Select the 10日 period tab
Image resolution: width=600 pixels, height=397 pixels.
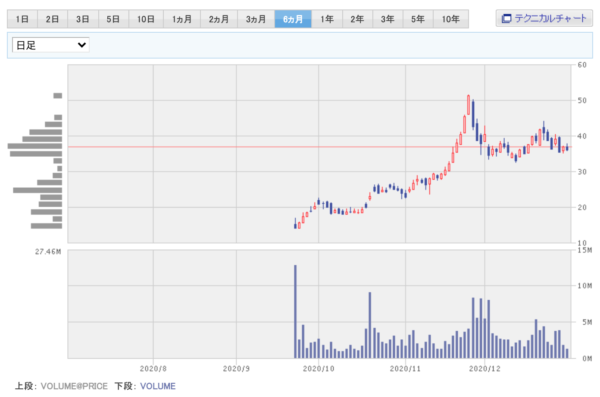tap(146, 19)
